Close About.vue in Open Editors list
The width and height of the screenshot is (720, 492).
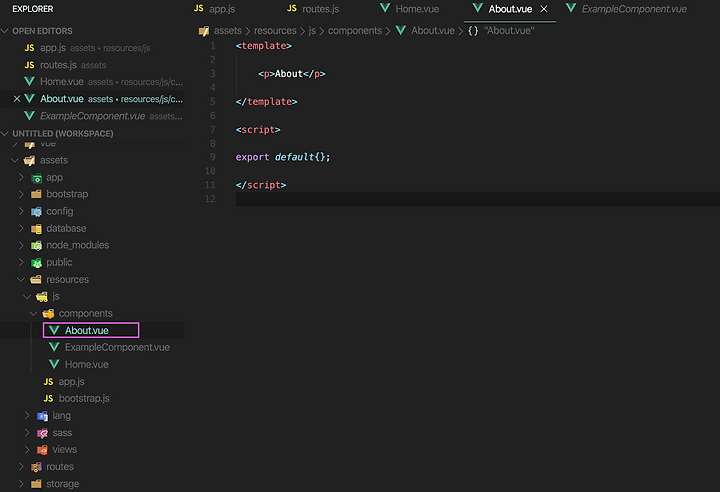pos(17,99)
